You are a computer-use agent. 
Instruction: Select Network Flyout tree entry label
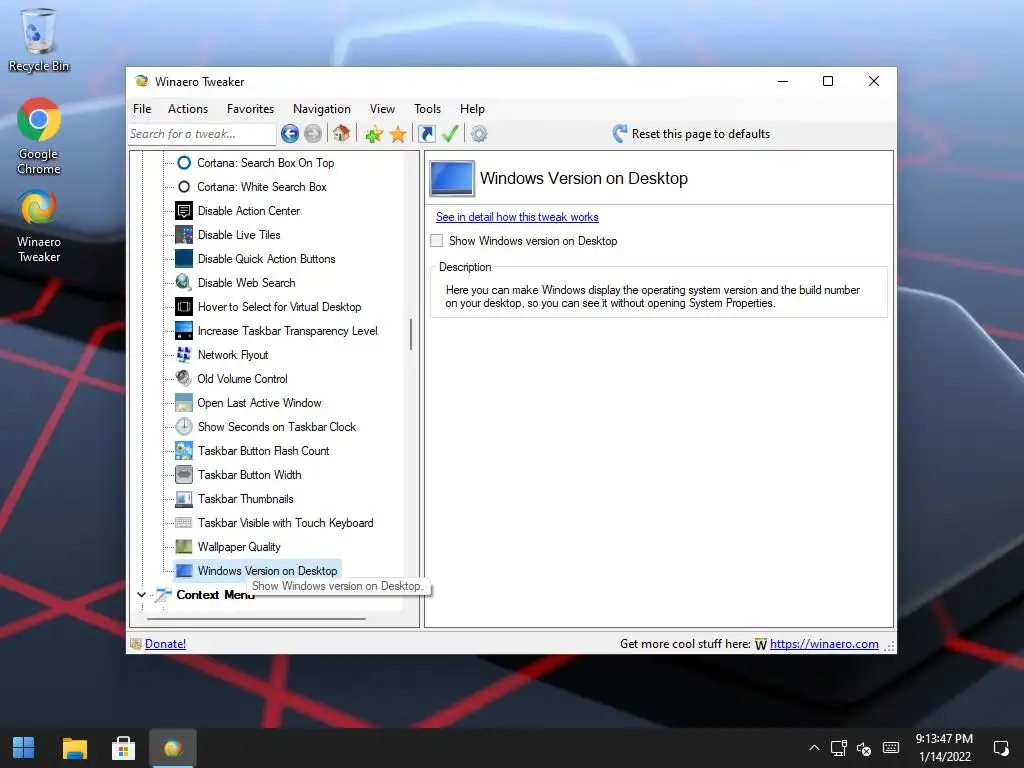[x=233, y=355]
